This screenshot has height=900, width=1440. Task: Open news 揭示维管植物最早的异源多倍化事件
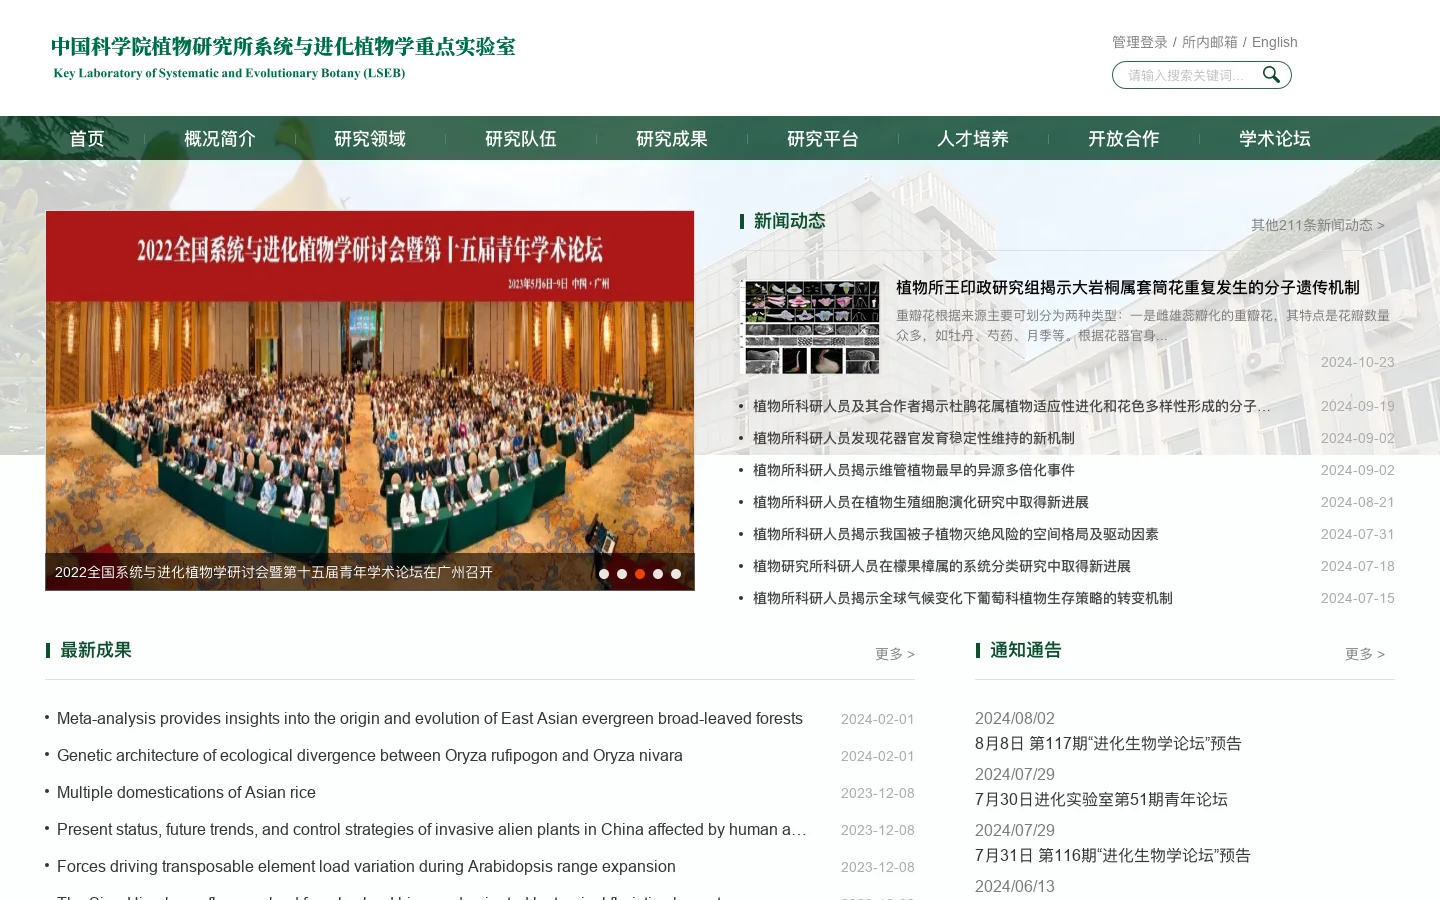click(x=914, y=470)
